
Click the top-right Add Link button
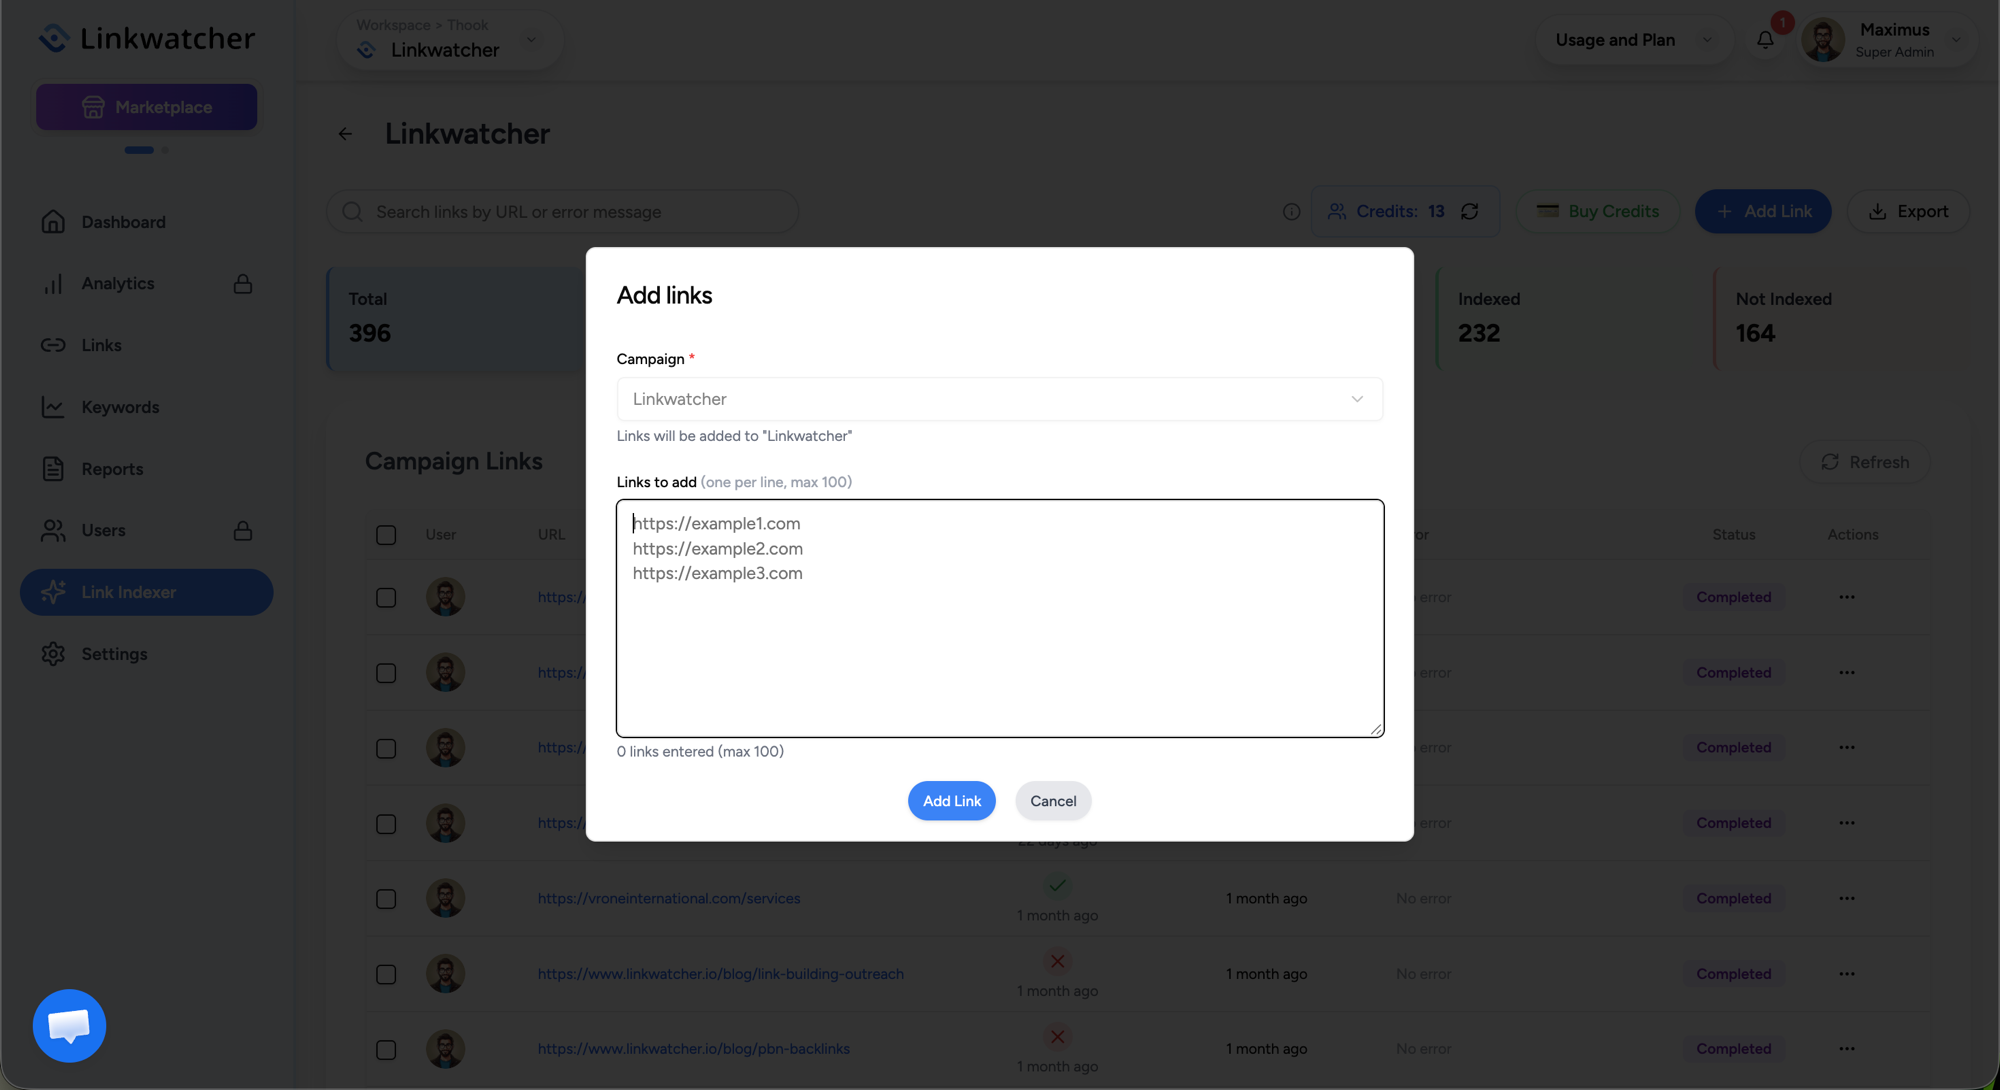[x=1763, y=212]
